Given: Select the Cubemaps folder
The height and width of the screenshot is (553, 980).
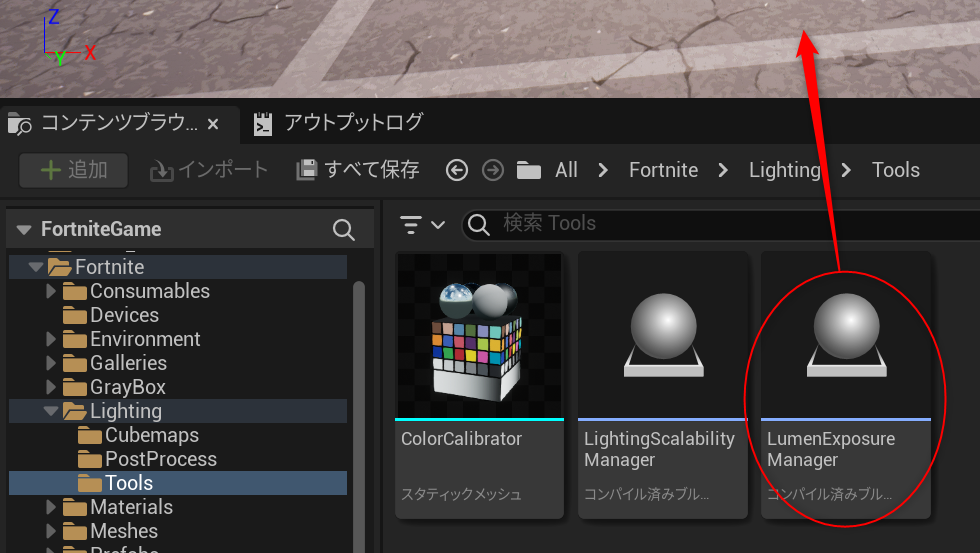Looking at the screenshot, I should pyautogui.click(x=152, y=435).
